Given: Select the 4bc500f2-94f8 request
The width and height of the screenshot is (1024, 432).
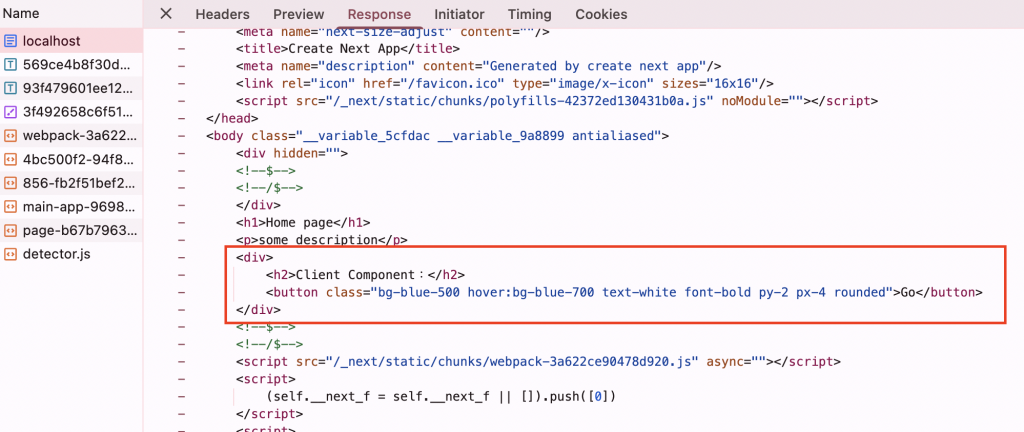Looking at the screenshot, I should tap(71, 159).
